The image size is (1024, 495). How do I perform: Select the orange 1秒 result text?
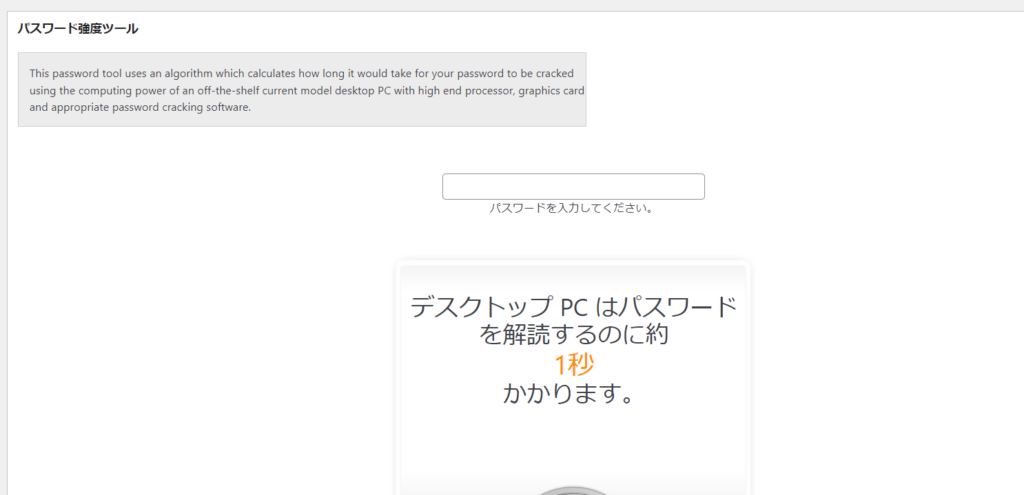pos(573,366)
